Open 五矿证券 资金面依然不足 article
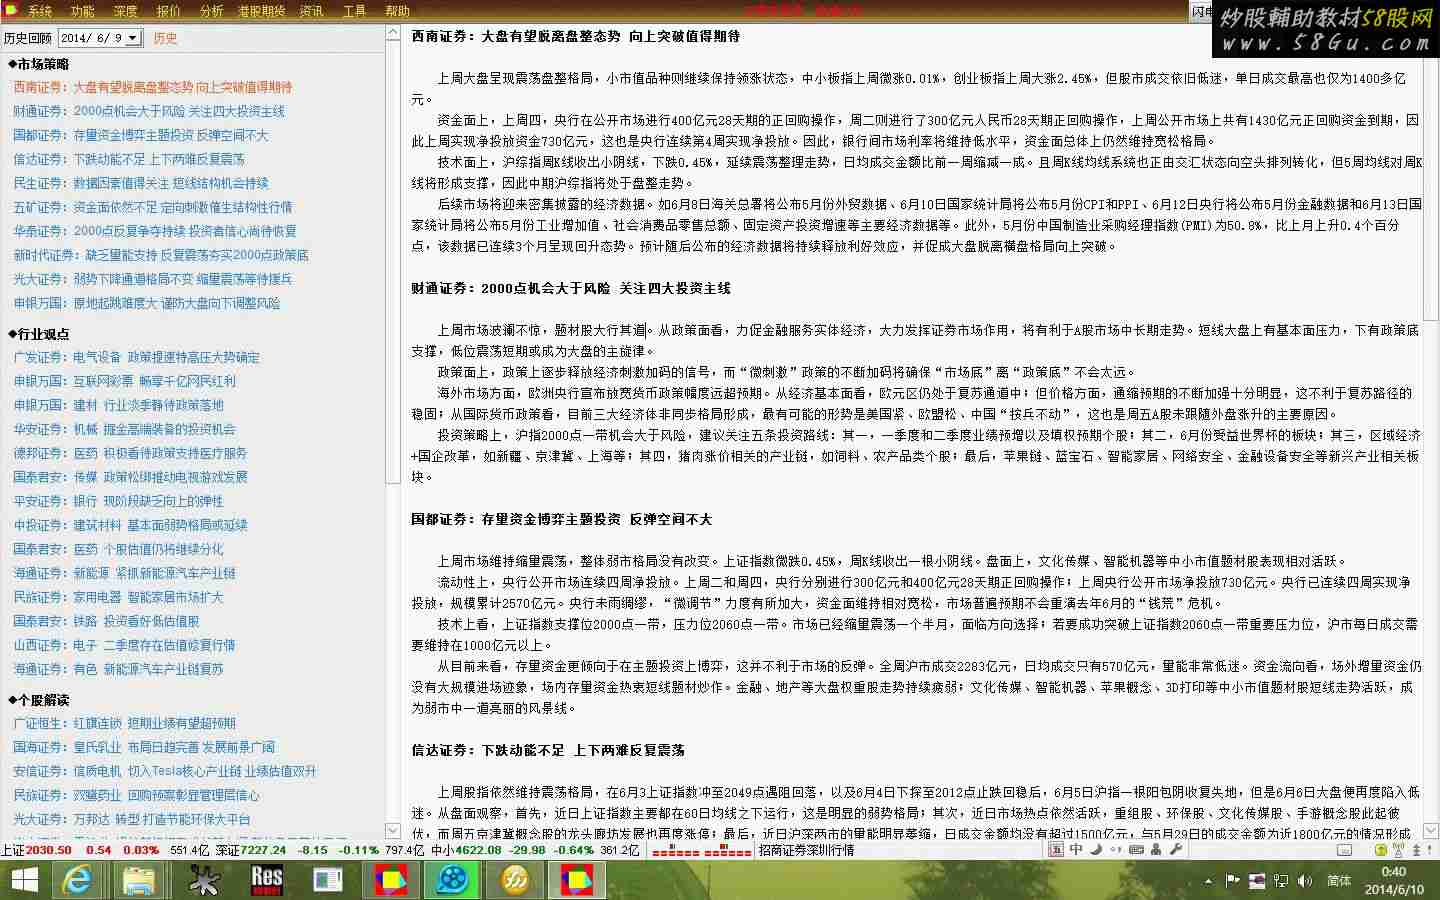Viewport: 1440px width, 900px height. coord(153,207)
